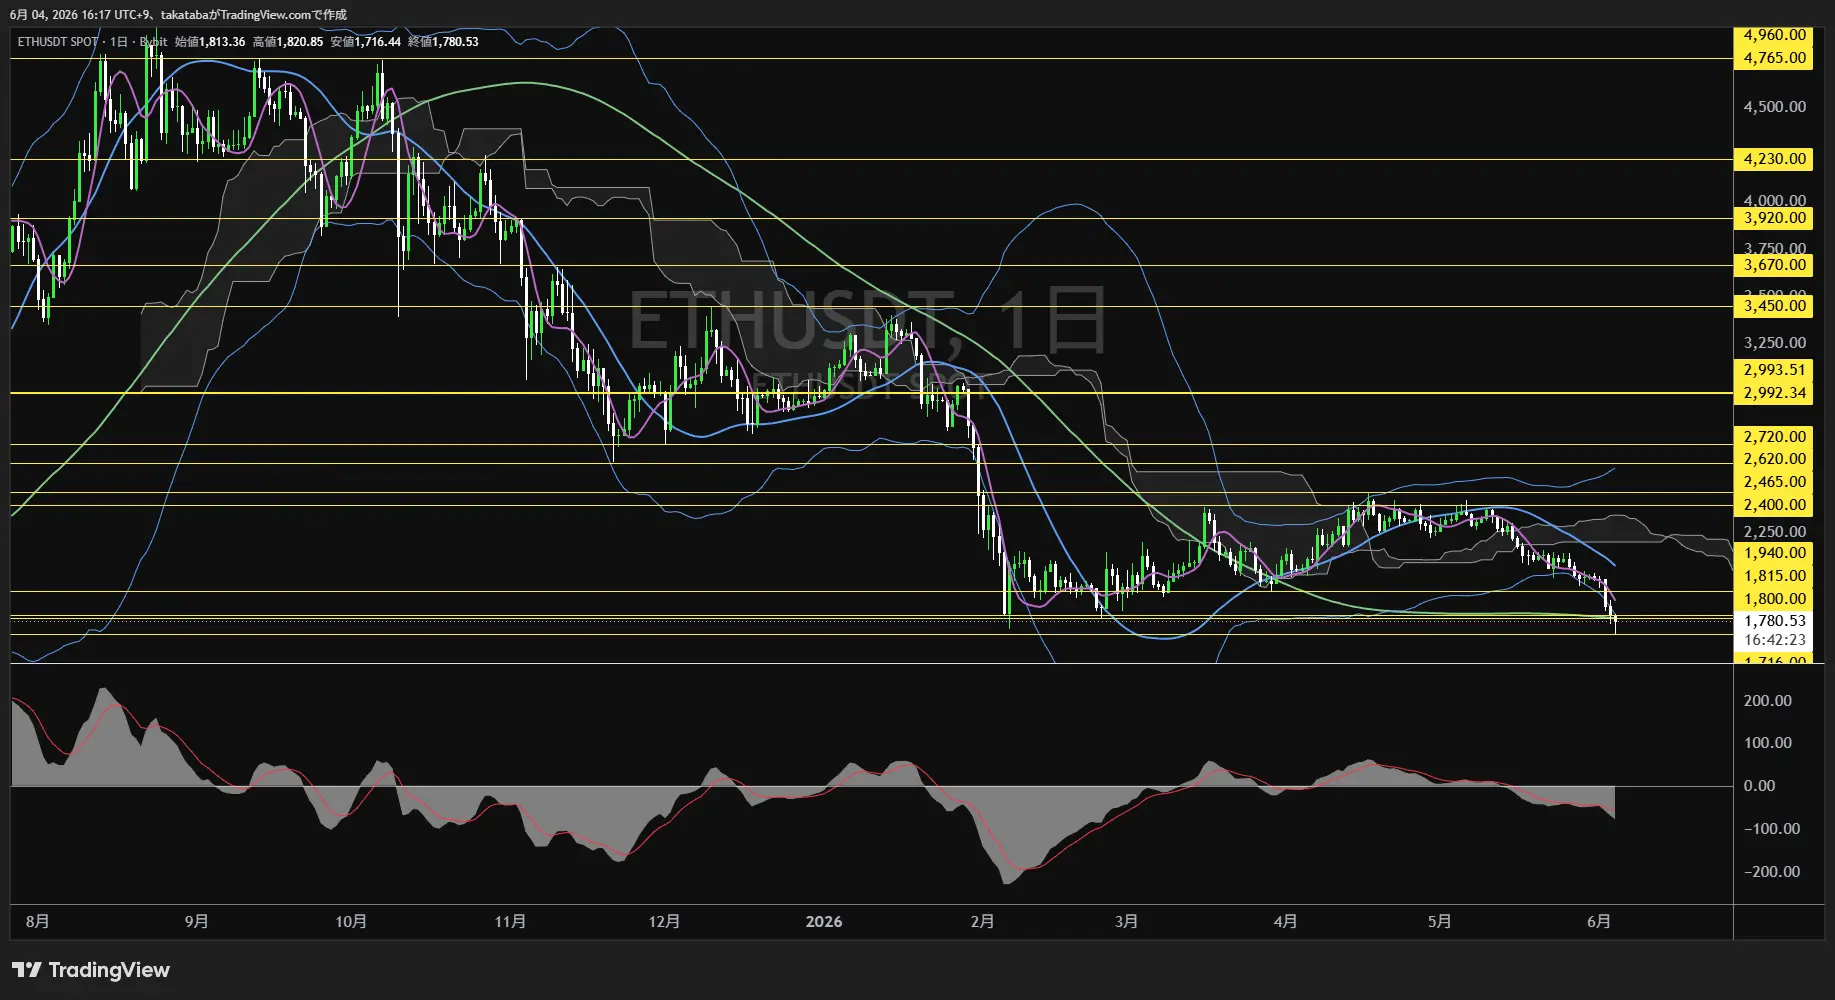Viewport: 1835px width, 1000px height.
Task: Click the current price label 1,780.53
Action: tap(1775, 621)
